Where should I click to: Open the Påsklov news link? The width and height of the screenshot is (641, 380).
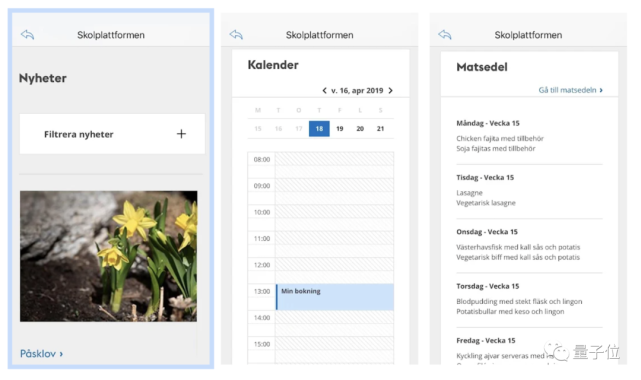pos(41,353)
